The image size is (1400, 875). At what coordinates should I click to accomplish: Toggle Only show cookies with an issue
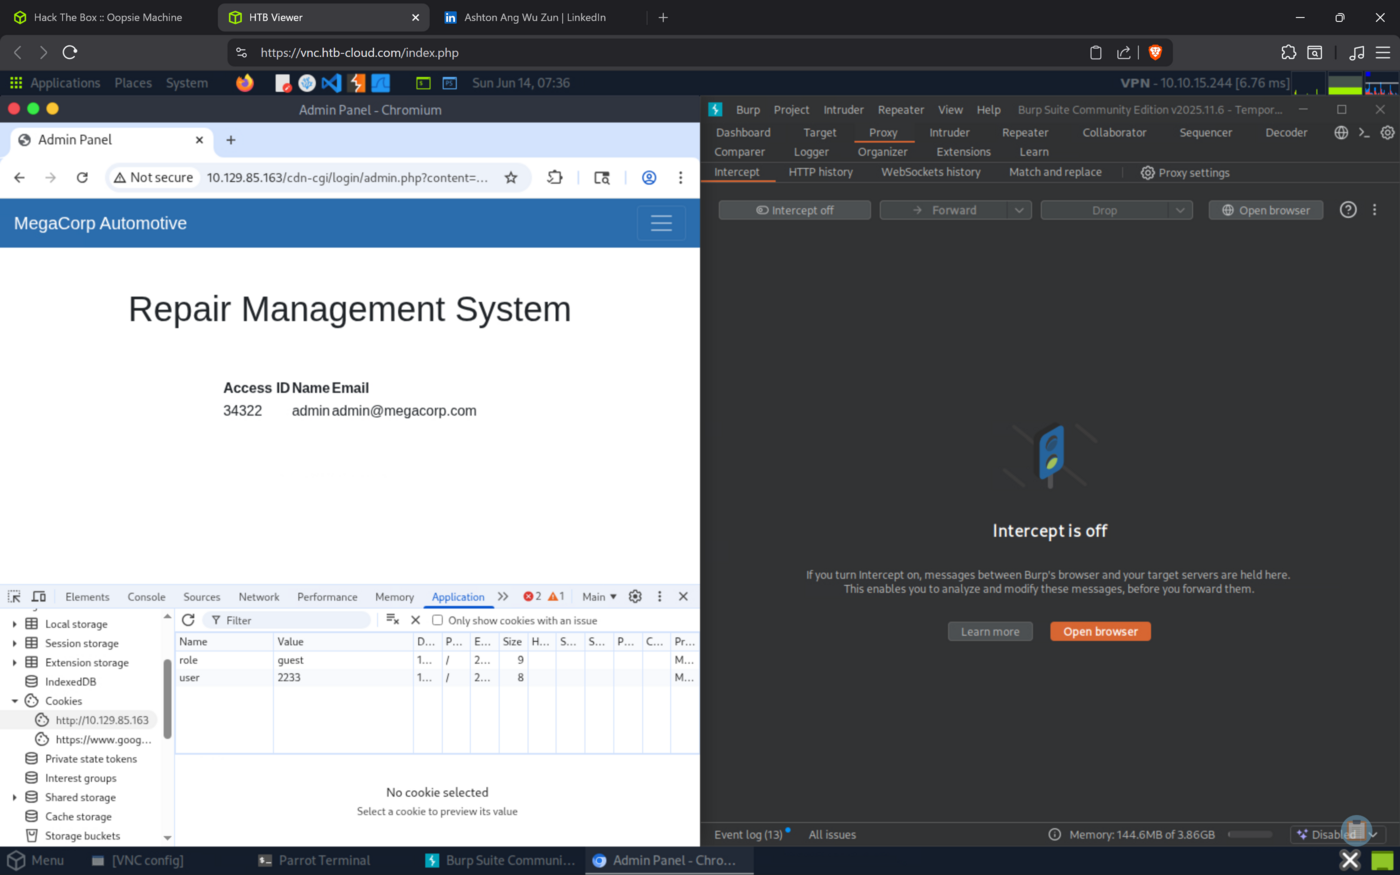[437, 620]
